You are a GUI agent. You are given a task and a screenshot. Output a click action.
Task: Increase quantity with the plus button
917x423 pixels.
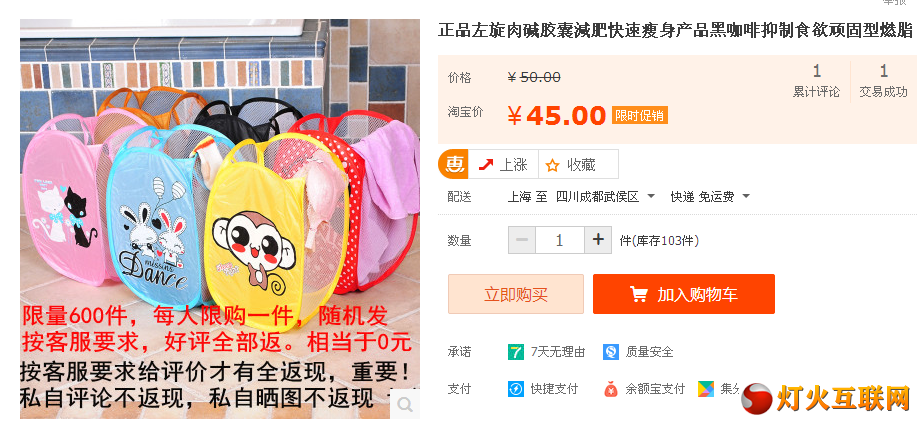[x=598, y=240]
